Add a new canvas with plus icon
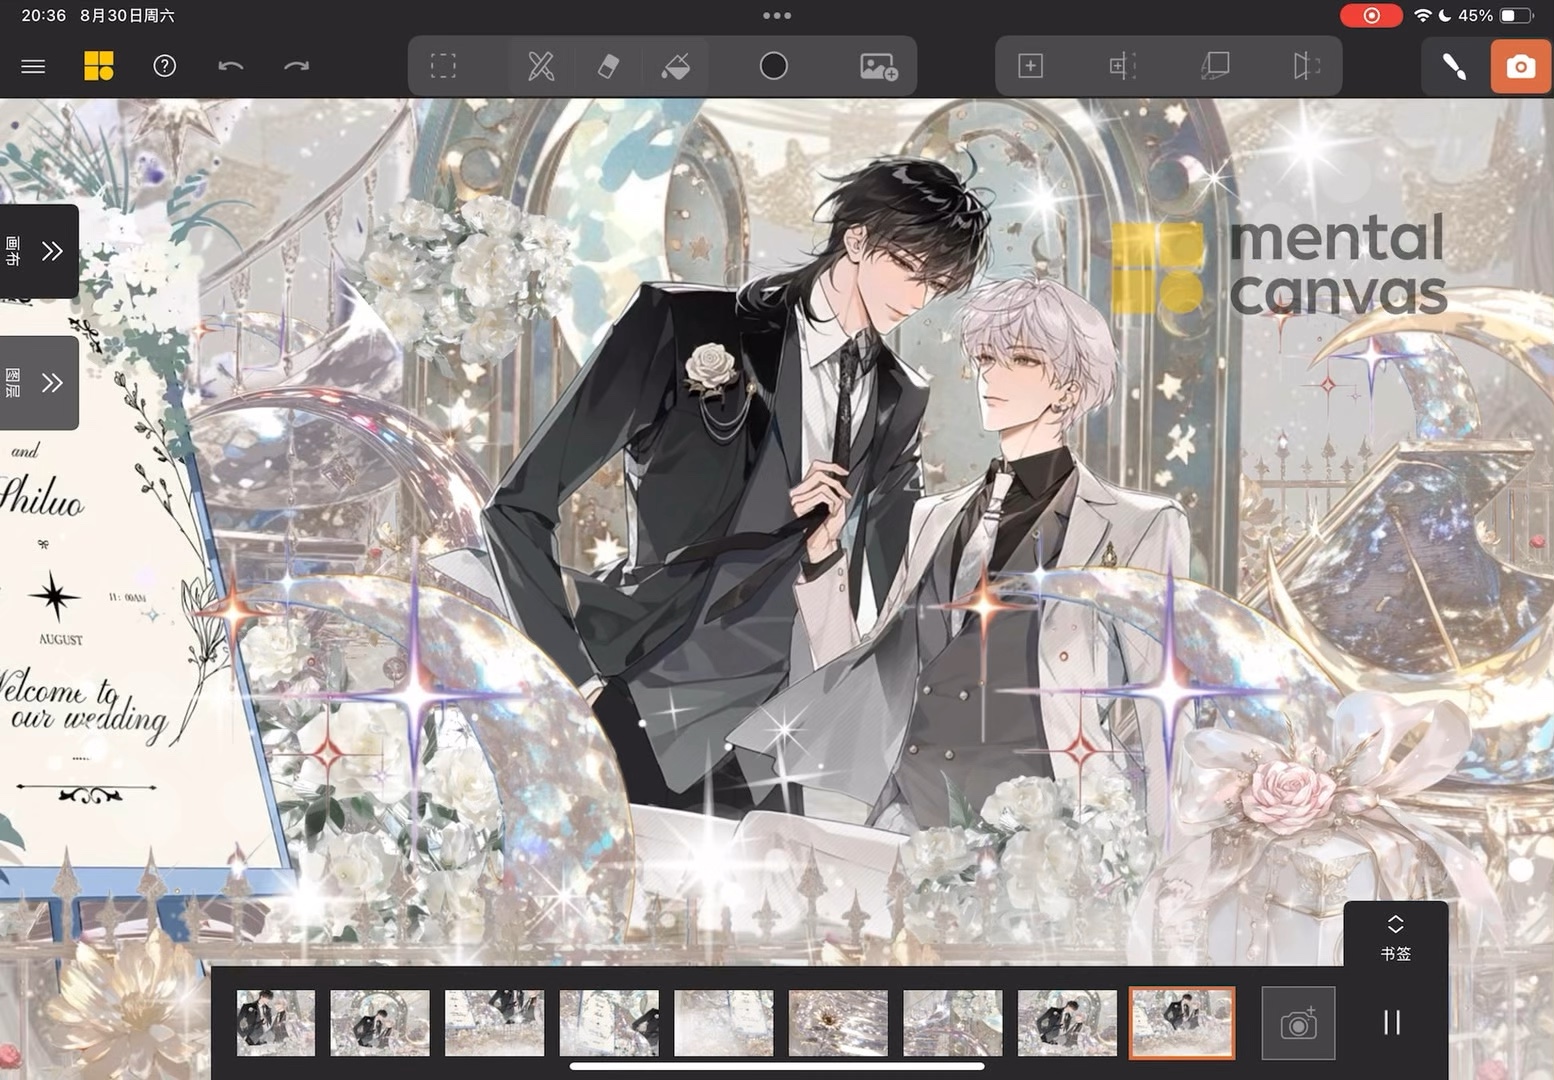This screenshot has width=1554, height=1080. [1030, 66]
